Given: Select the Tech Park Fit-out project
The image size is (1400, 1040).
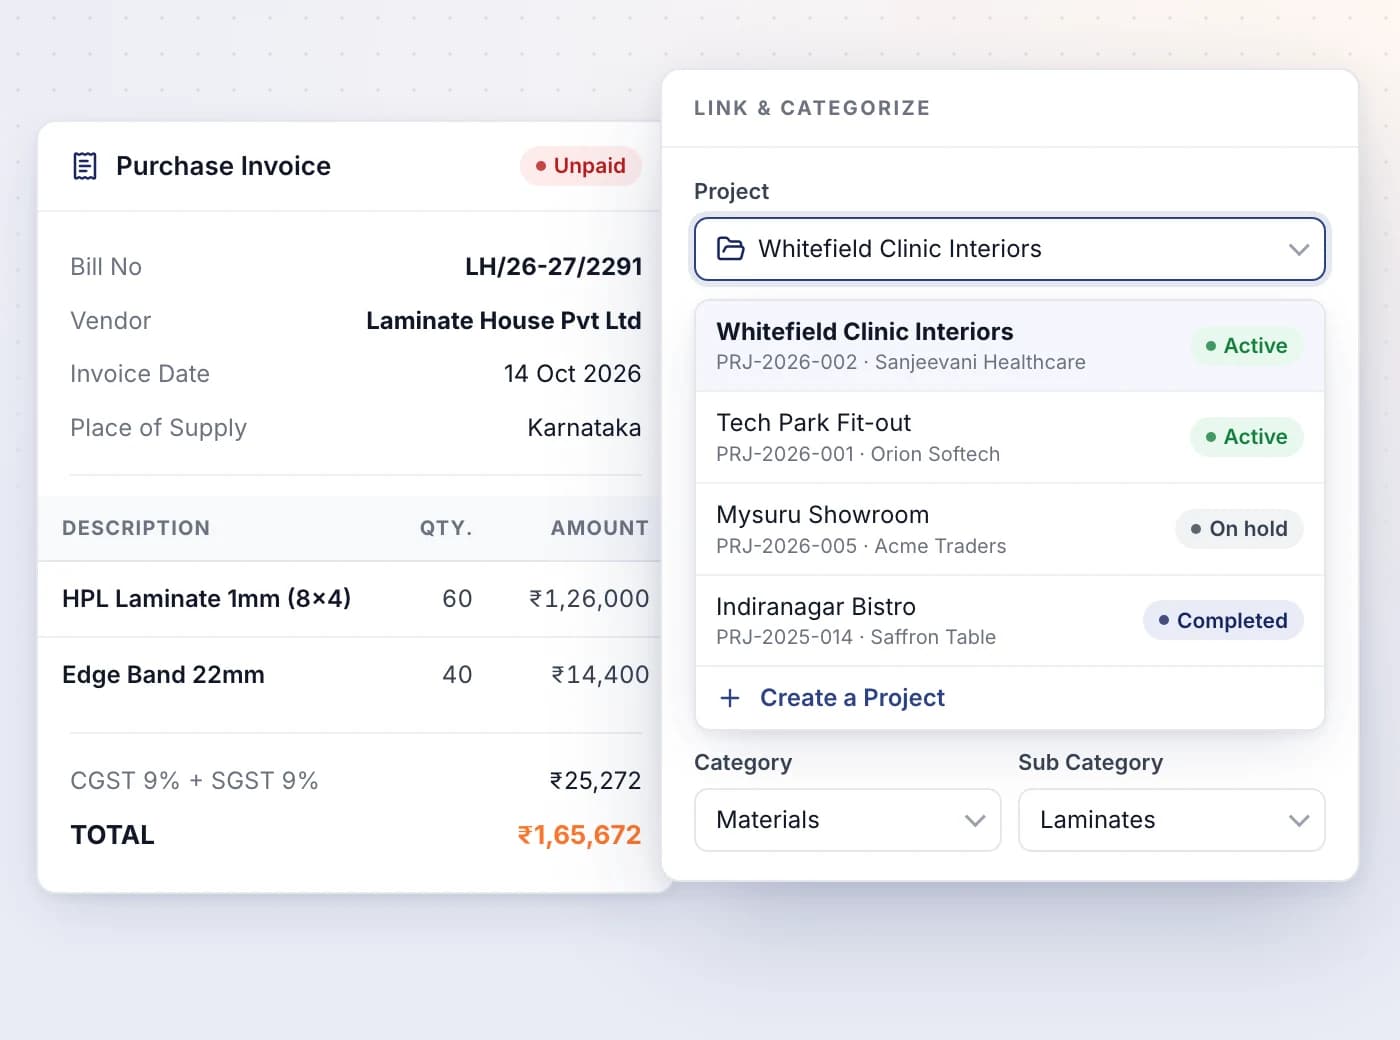Looking at the screenshot, I should click(1010, 437).
